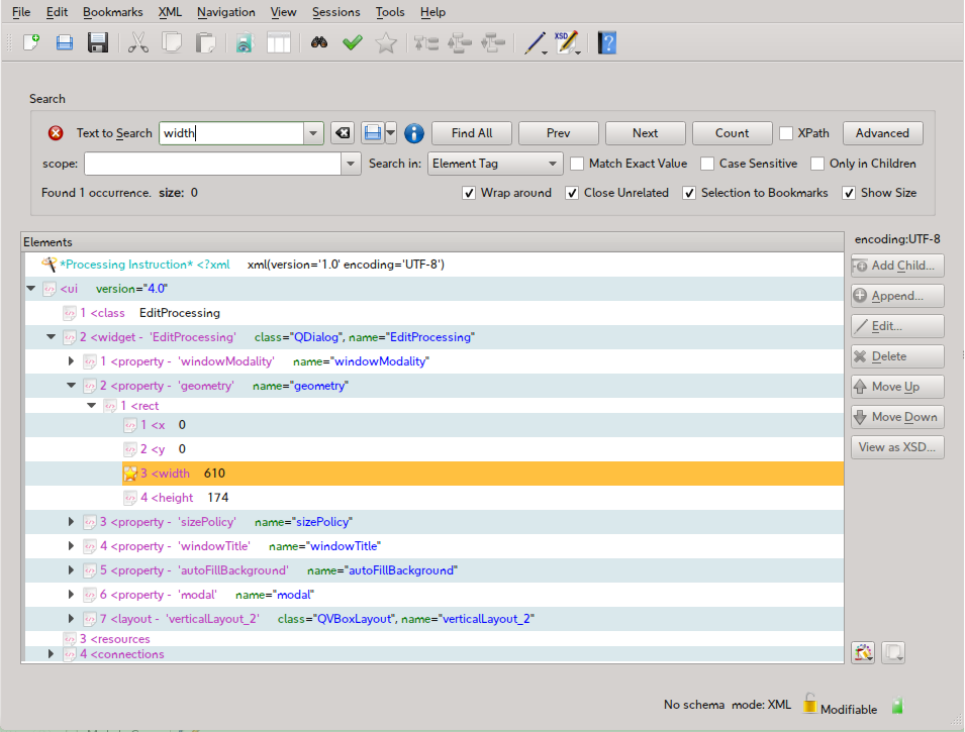
Task: Collapse the 'geometry' property node
Action: (x=71, y=385)
